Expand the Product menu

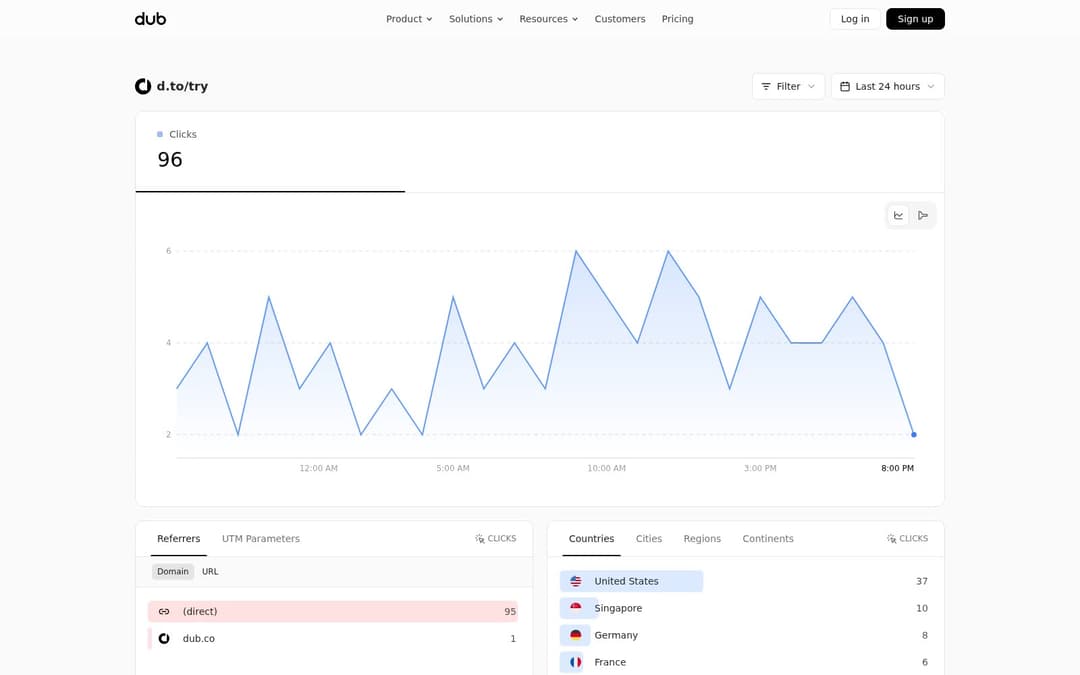click(409, 19)
